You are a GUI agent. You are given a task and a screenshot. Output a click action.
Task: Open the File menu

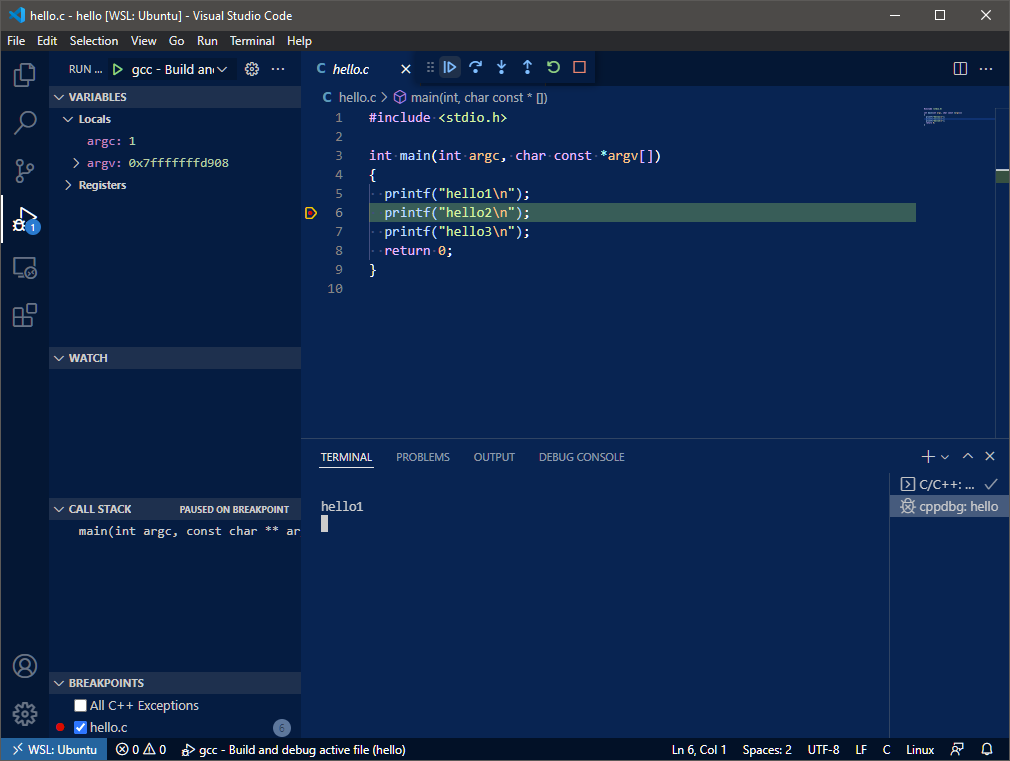pyautogui.click(x=16, y=41)
